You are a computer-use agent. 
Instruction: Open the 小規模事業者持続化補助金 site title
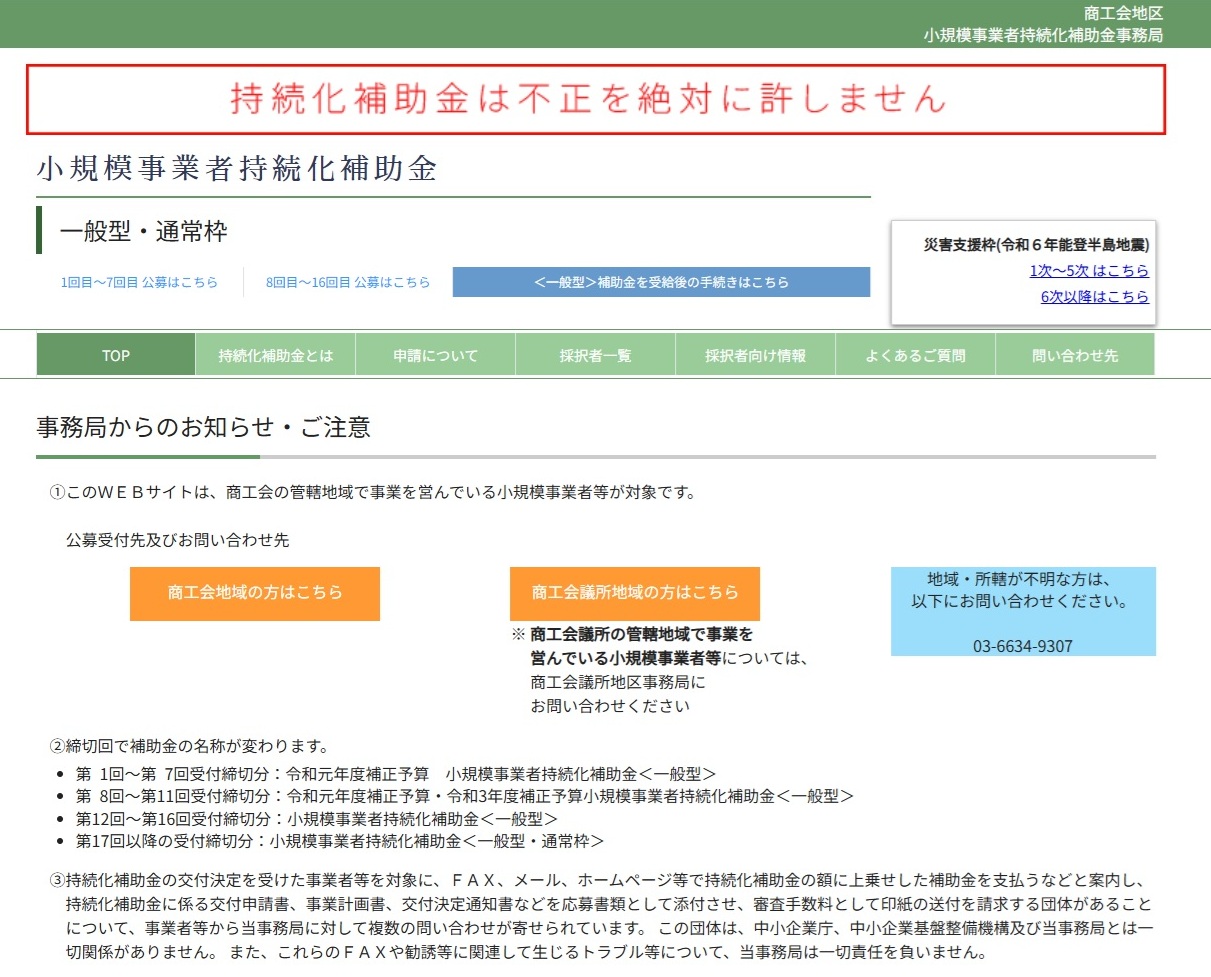click(x=237, y=169)
